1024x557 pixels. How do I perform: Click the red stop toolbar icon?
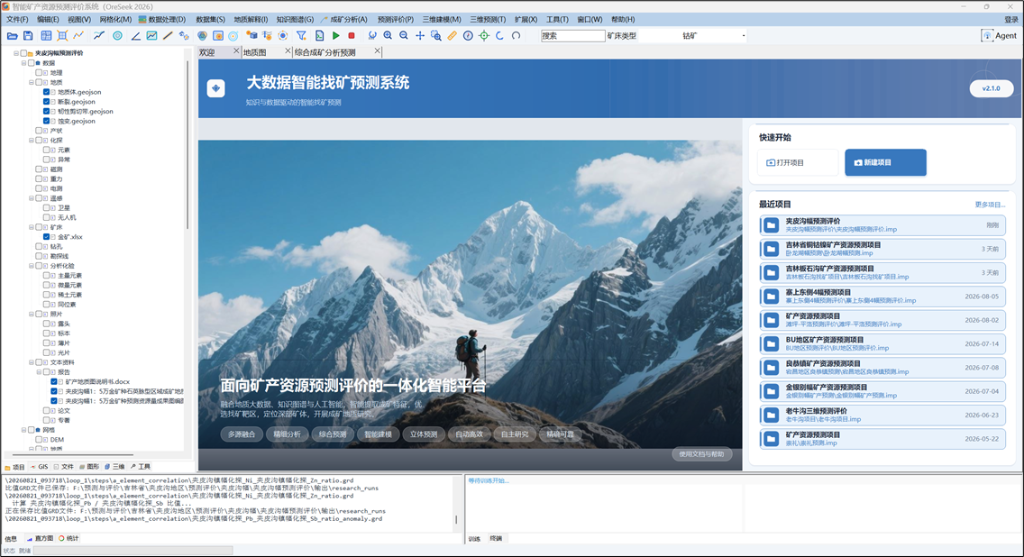pyautogui.click(x=351, y=36)
